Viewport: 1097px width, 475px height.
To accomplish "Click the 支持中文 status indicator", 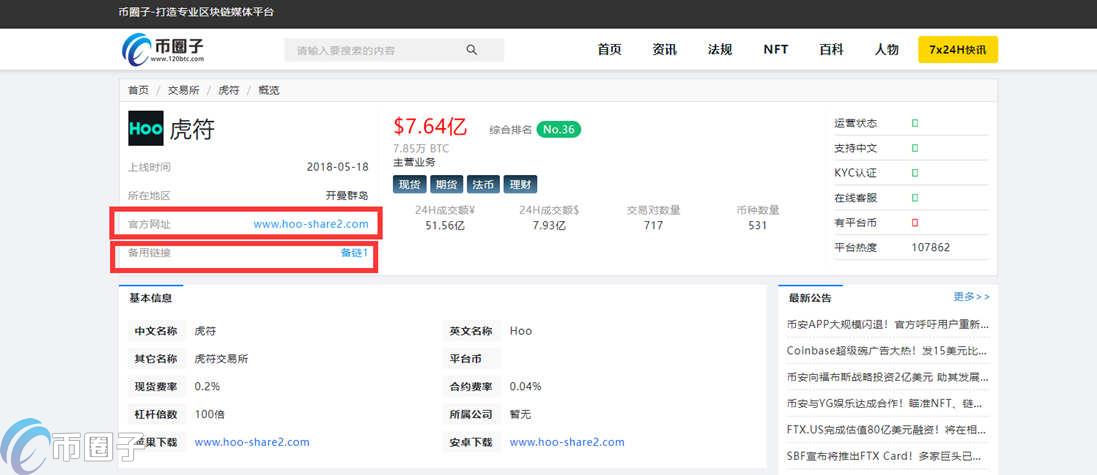I will point(914,148).
